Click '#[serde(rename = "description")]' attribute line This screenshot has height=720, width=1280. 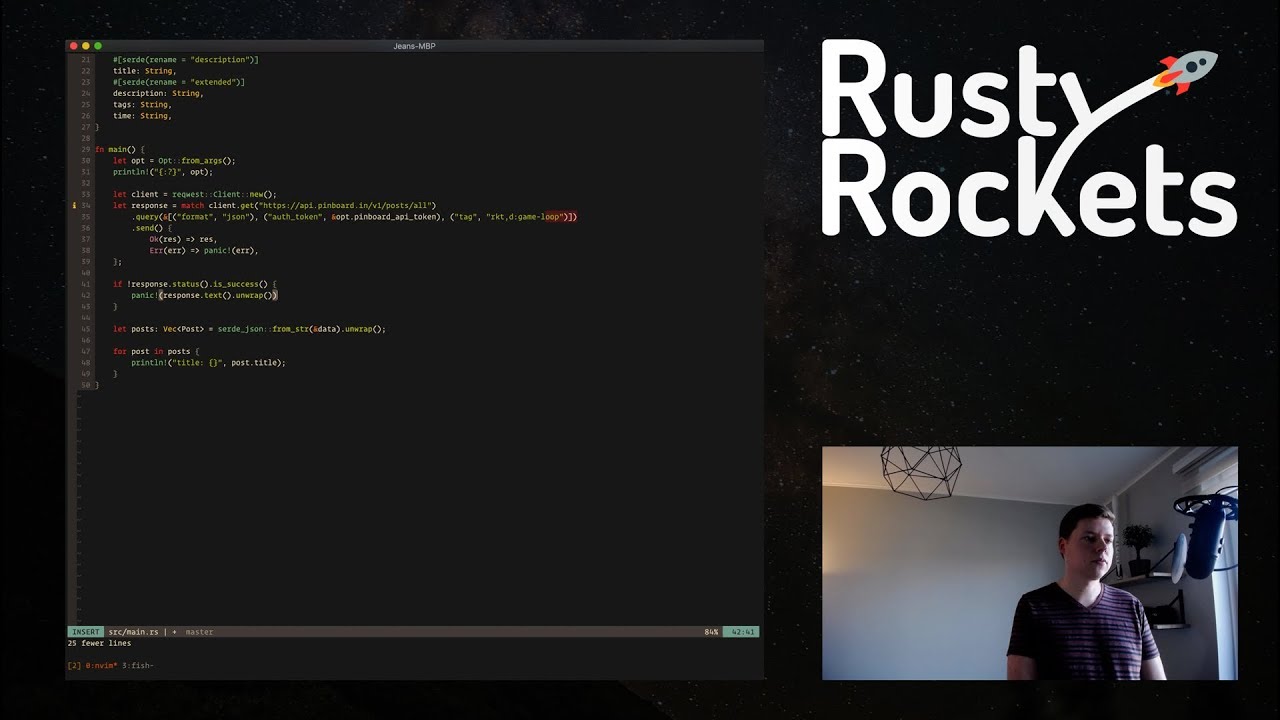coord(186,59)
